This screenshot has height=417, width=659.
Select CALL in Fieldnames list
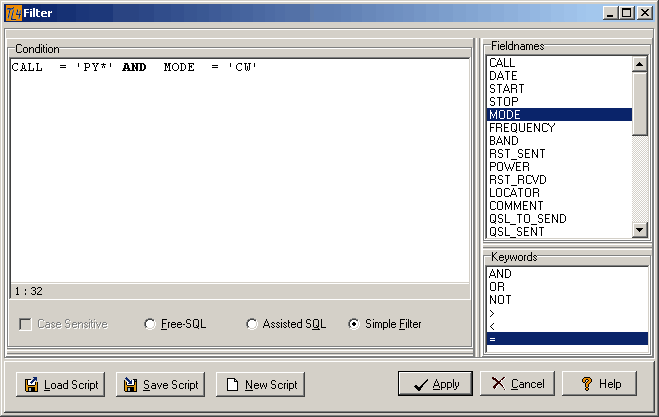point(559,63)
